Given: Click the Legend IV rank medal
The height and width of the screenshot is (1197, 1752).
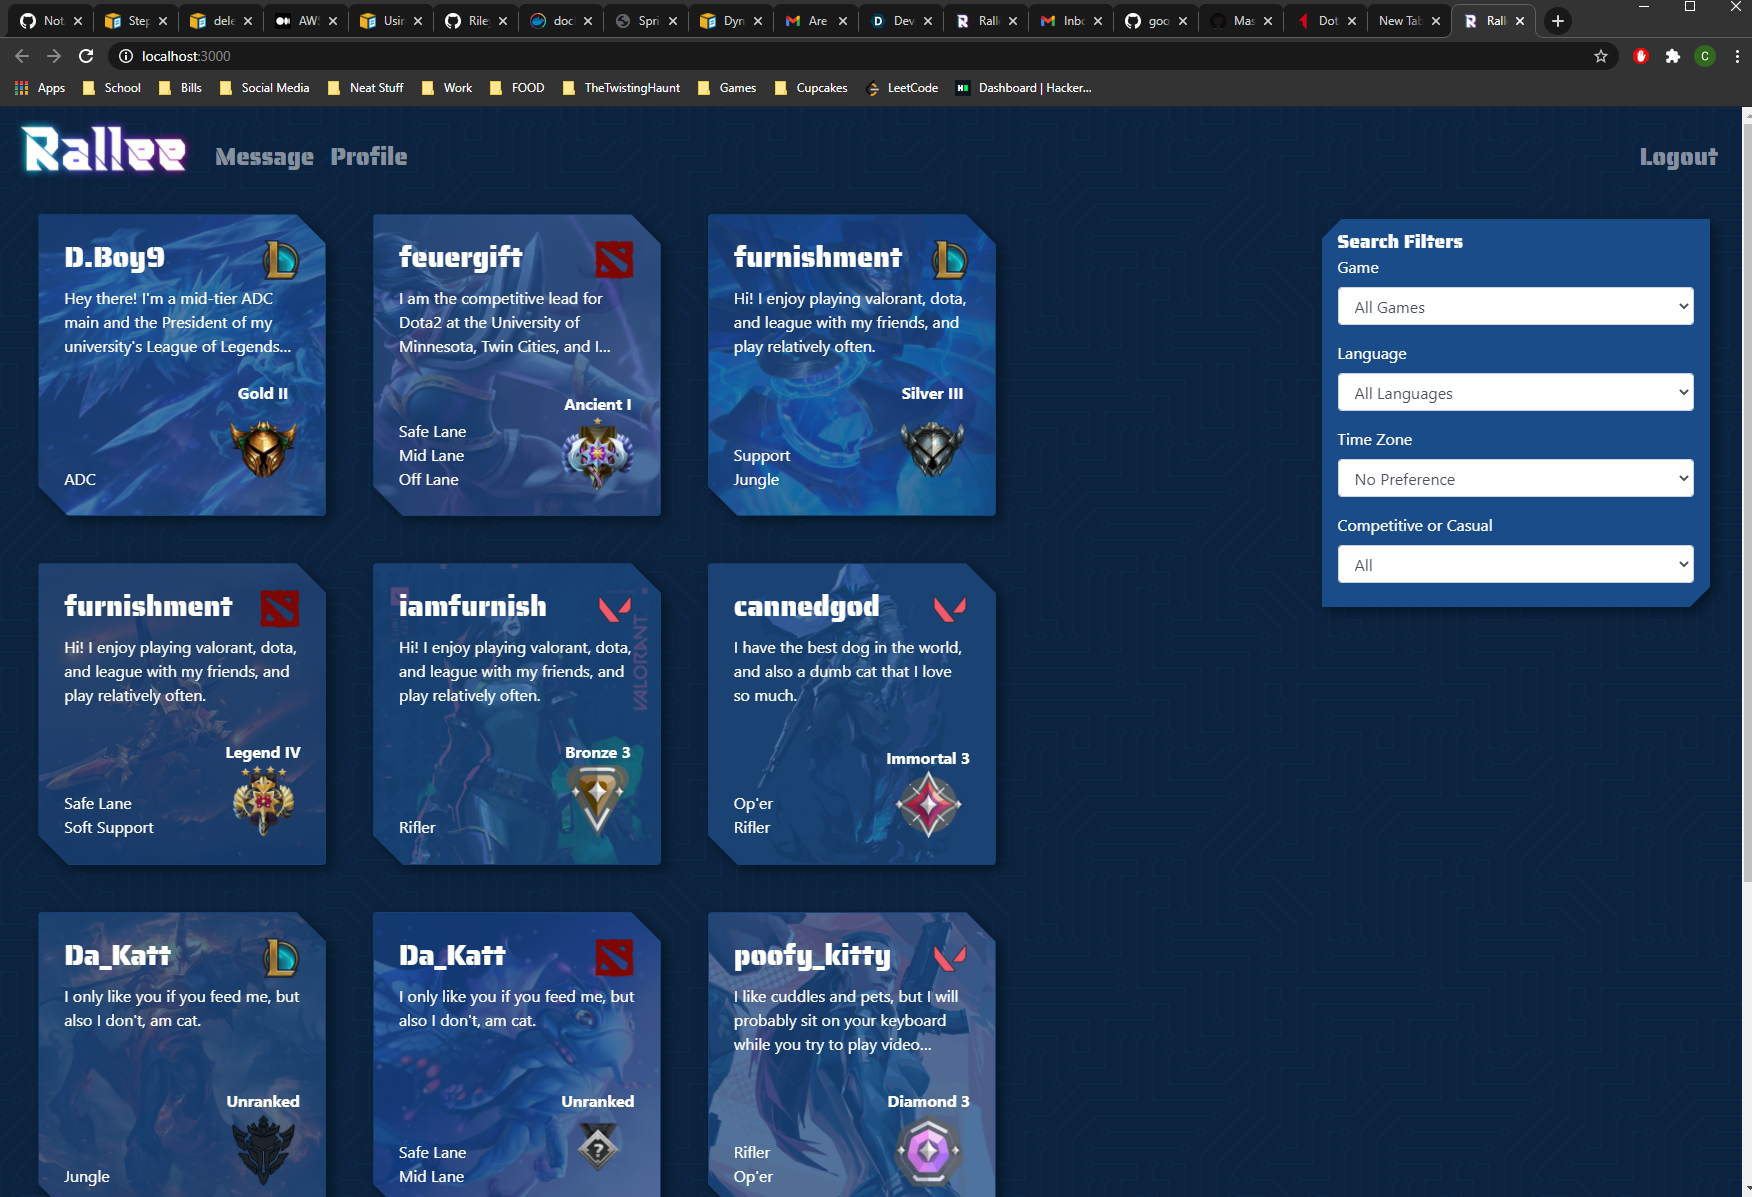Looking at the screenshot, I should pos(263,801).
